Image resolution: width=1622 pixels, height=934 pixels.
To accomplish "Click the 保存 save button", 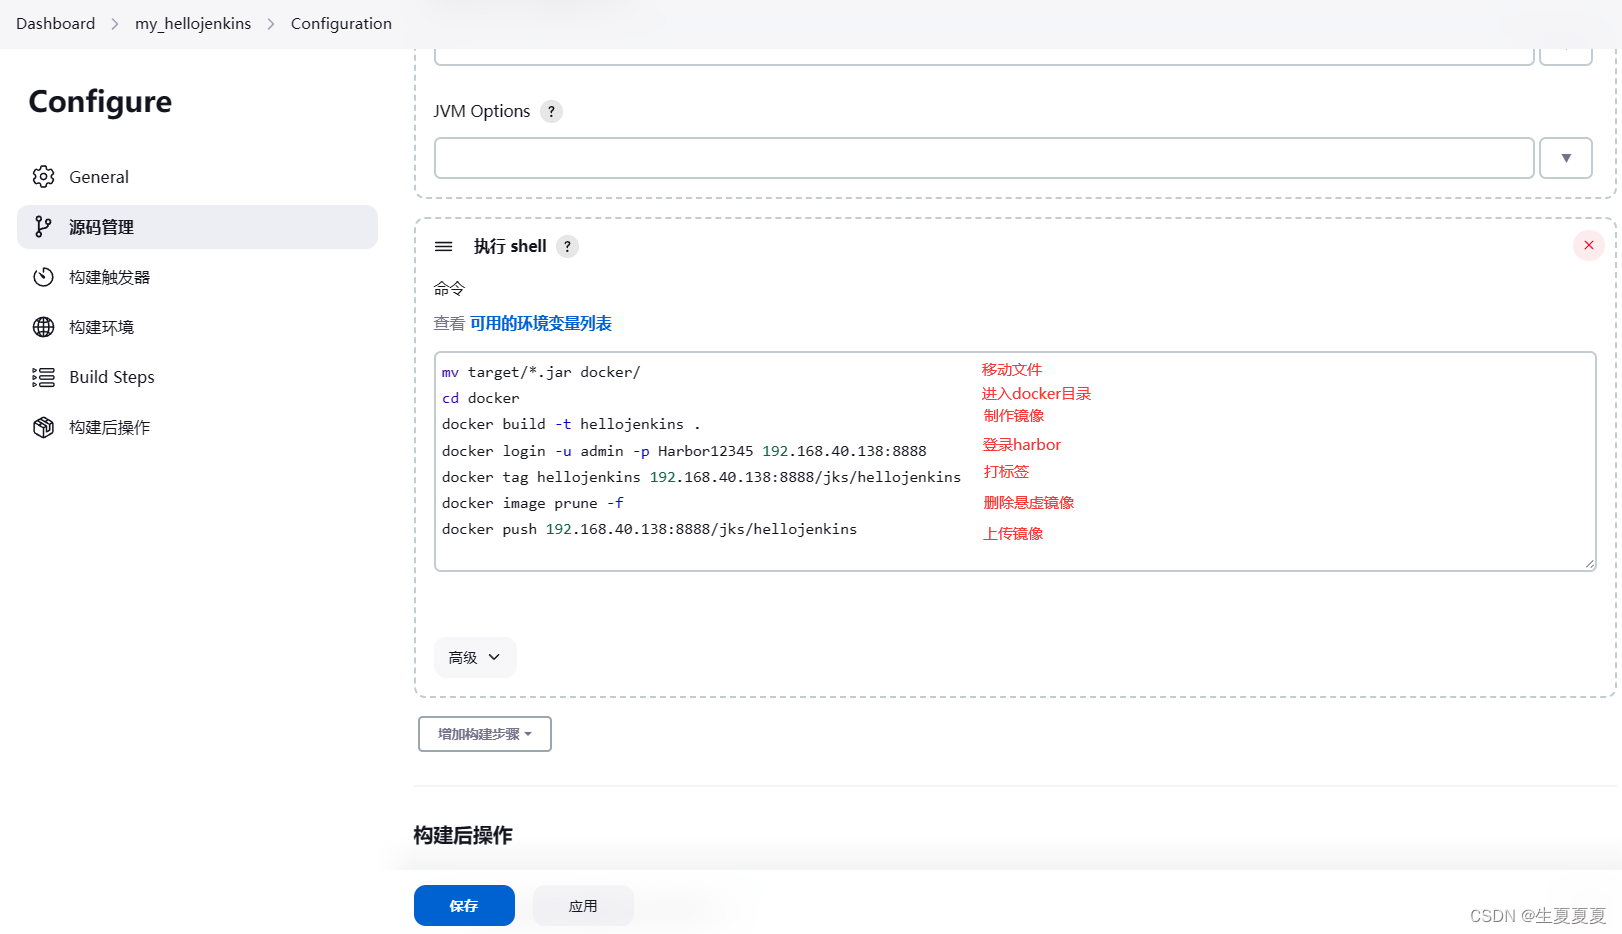I will click(x=464, y=905).
